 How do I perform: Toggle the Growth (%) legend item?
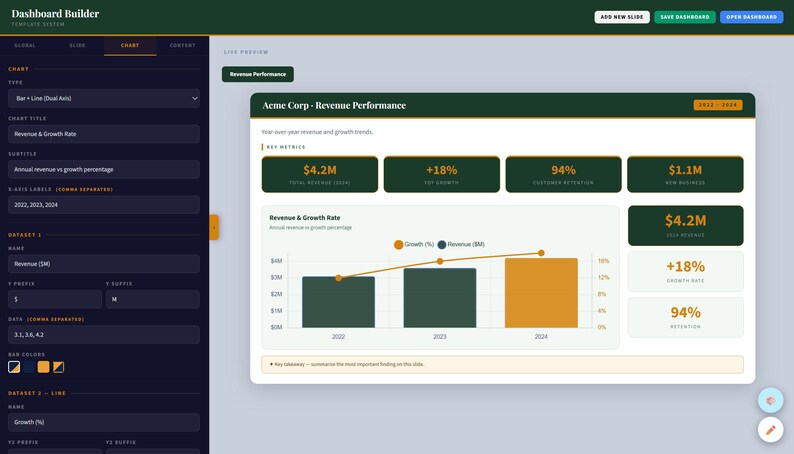coord(414,244)
